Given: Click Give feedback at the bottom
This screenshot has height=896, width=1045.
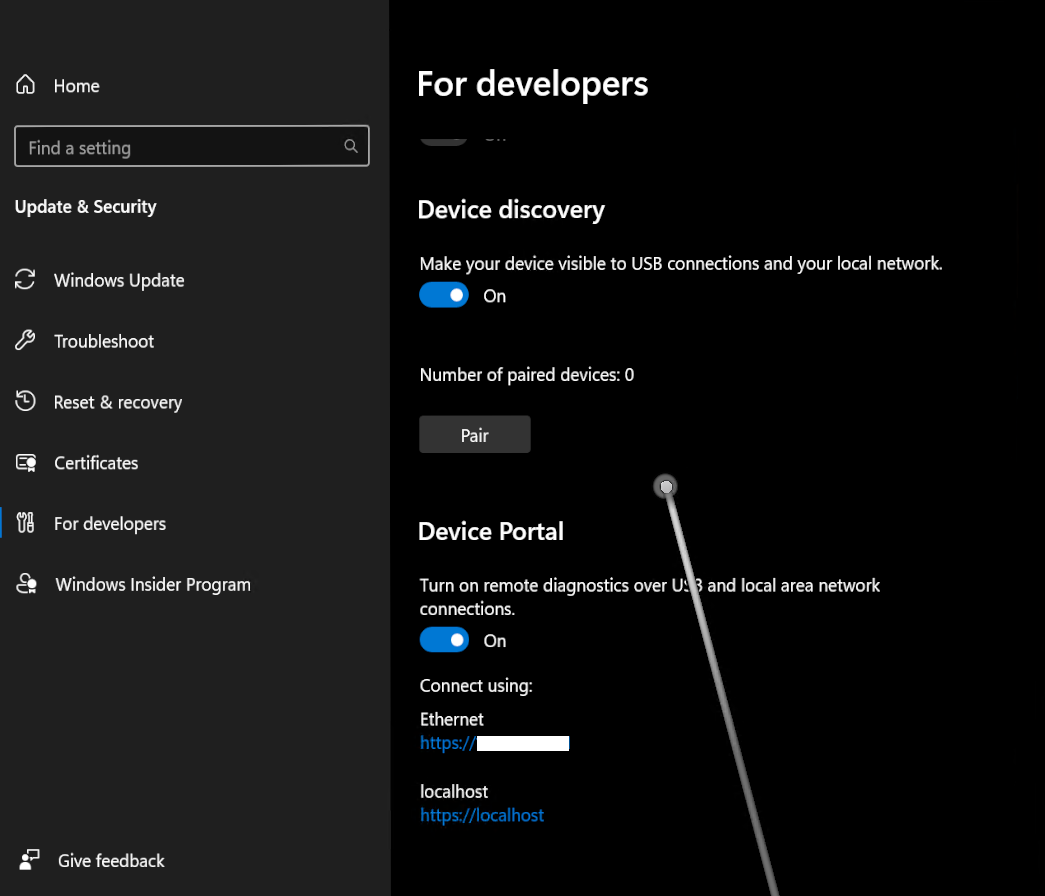Looking at the screenshot, I should click(110, 860).
